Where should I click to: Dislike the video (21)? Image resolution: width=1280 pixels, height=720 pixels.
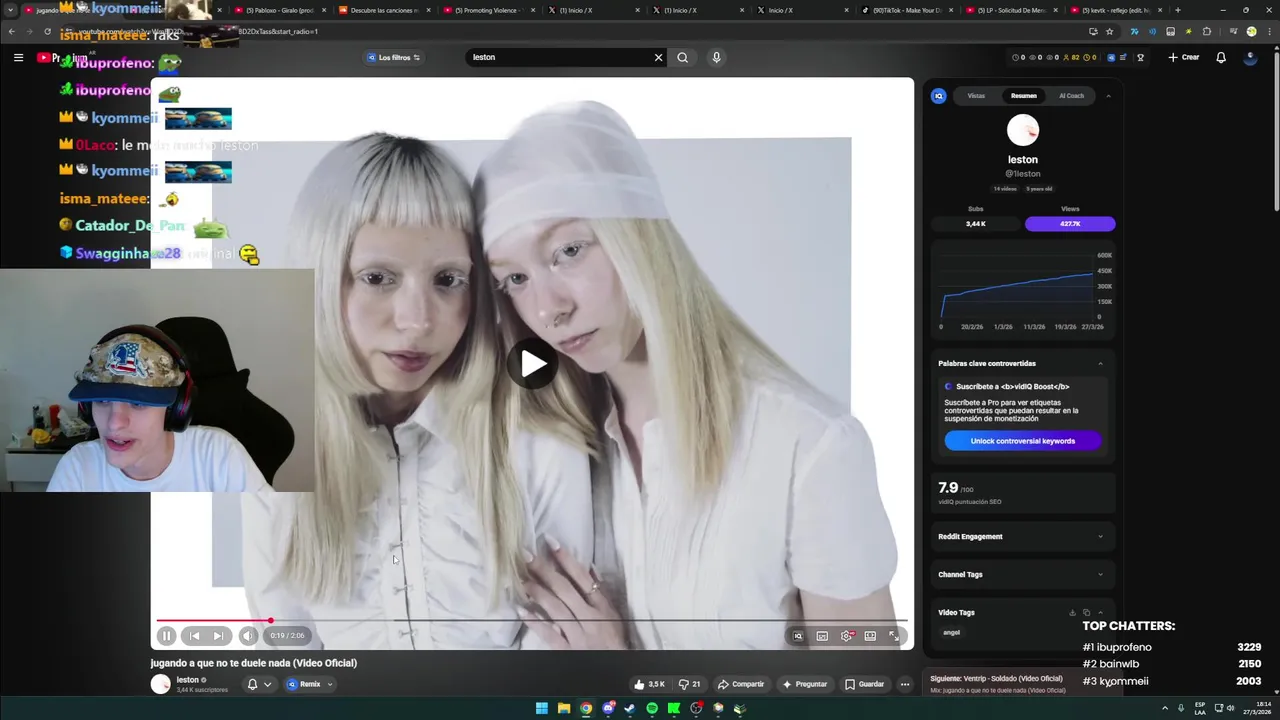point(690,684)
